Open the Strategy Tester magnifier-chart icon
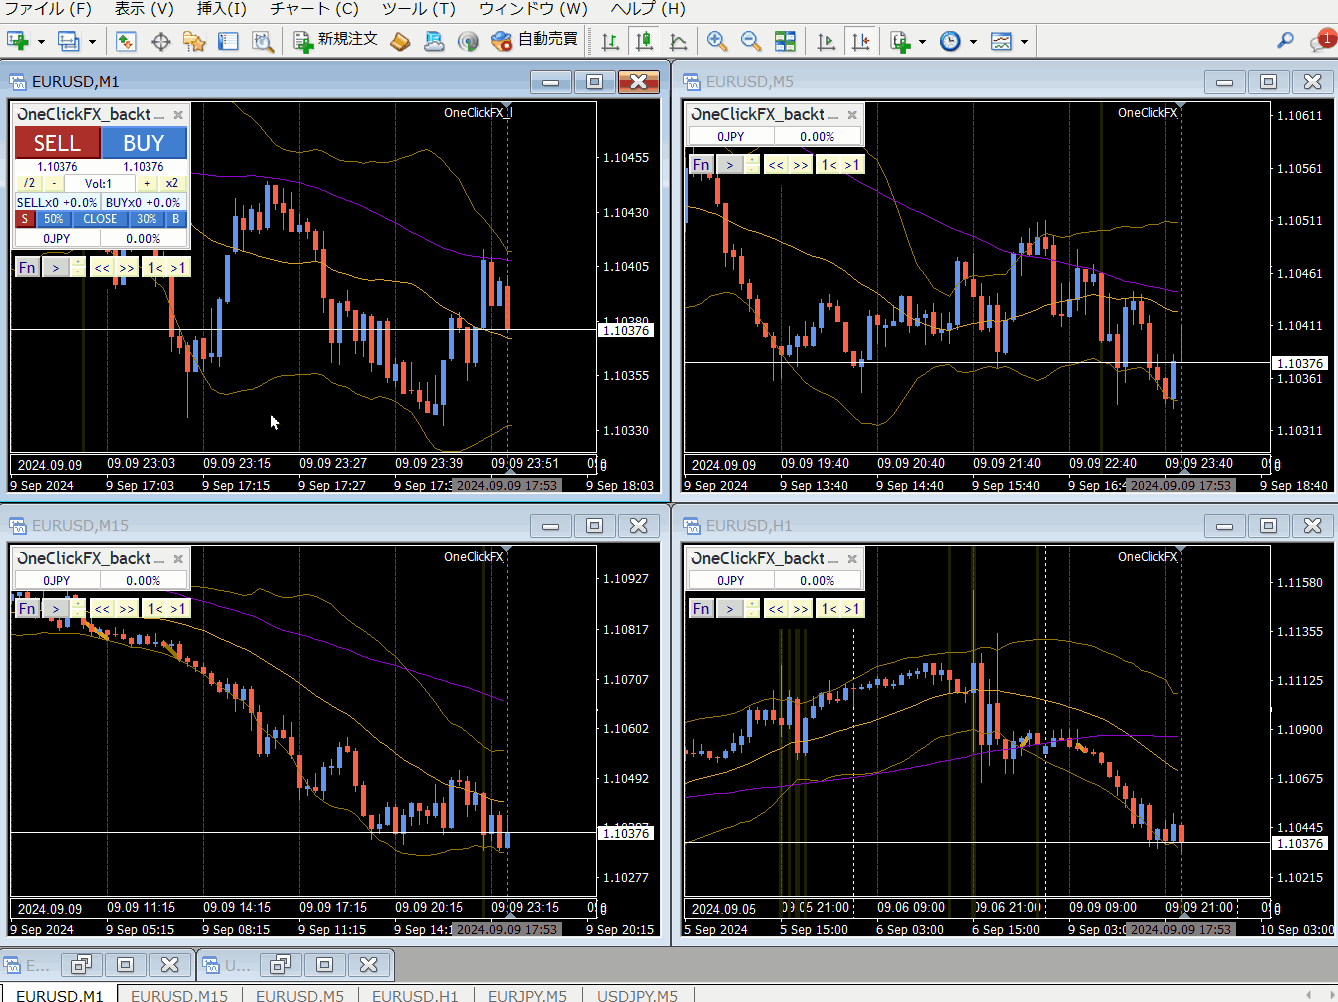Image resolution: width=1338 pixels, height=1002 pixels. point(262,41)
